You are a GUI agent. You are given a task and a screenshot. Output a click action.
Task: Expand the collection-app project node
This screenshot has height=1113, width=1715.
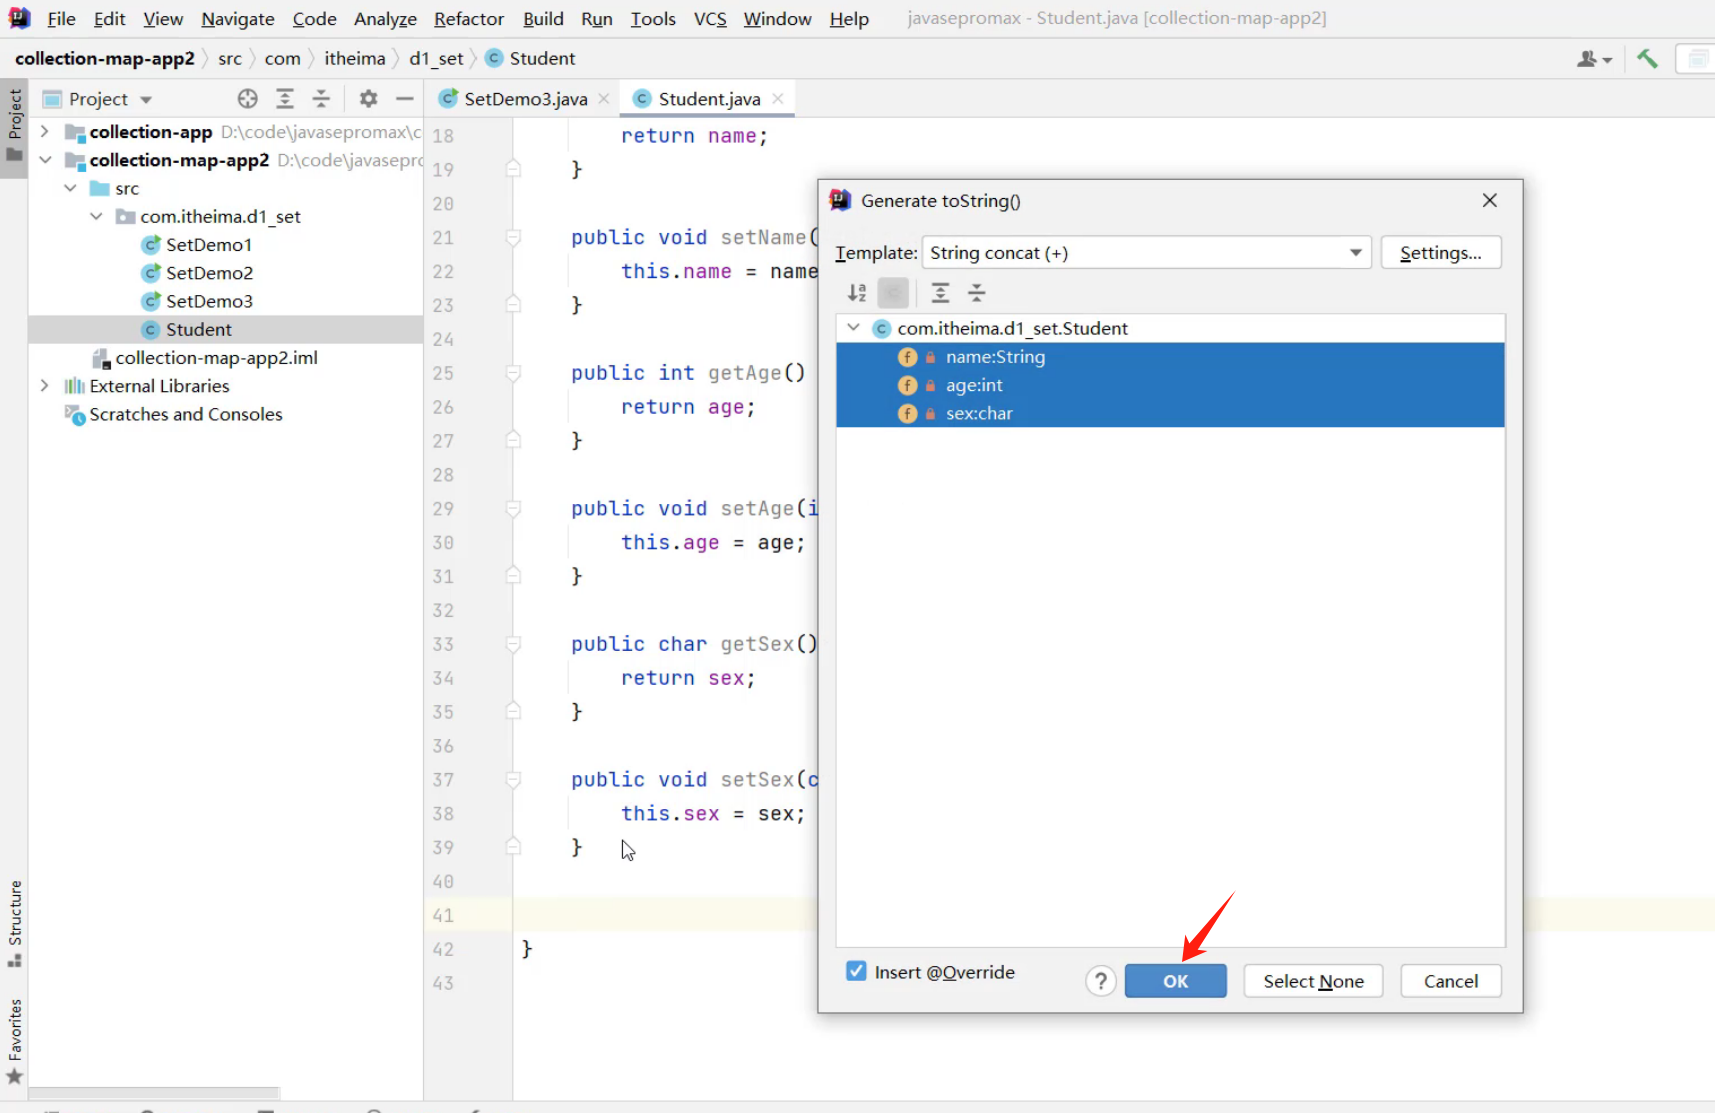point(44,132)
